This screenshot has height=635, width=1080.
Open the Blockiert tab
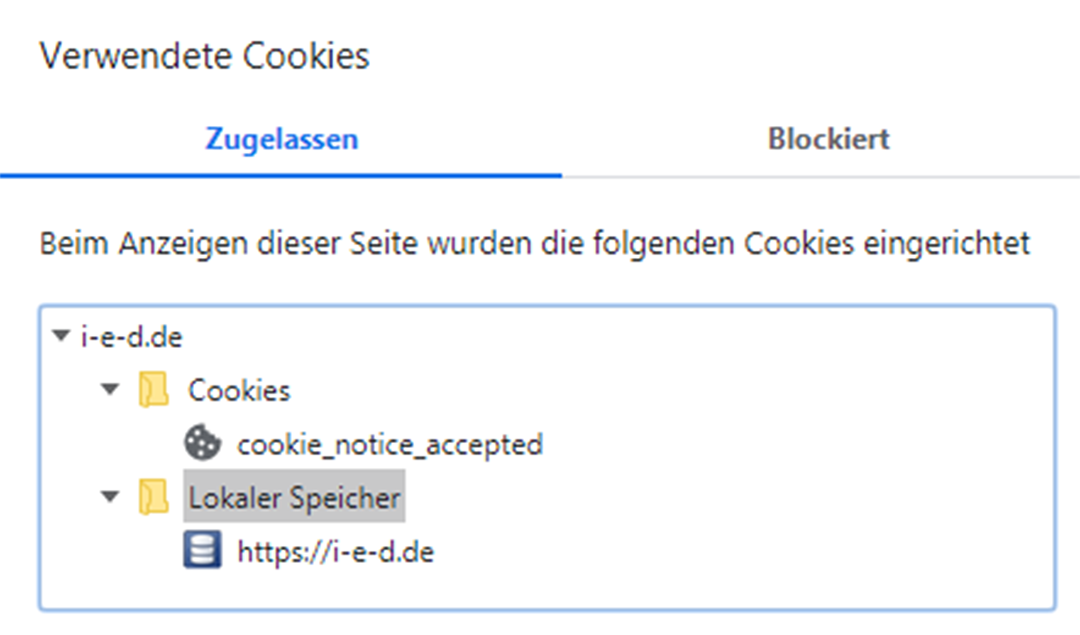[x=828, y=139]
